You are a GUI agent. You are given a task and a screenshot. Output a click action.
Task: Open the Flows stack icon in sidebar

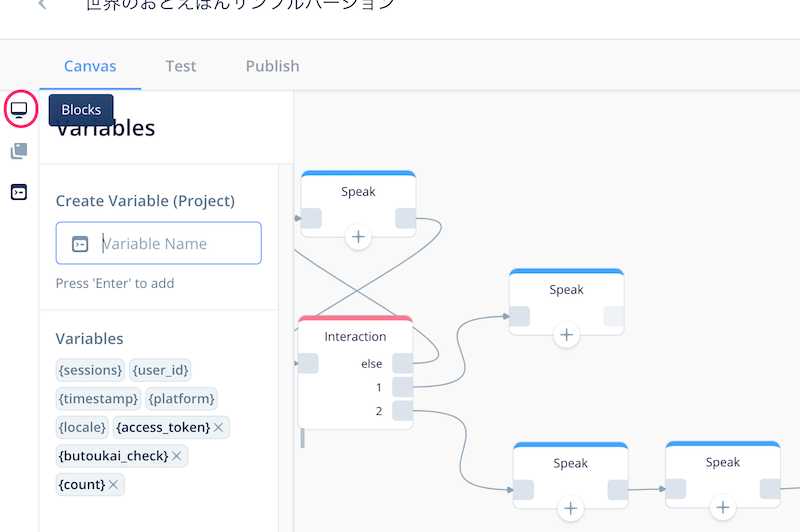tap(19, 151)
